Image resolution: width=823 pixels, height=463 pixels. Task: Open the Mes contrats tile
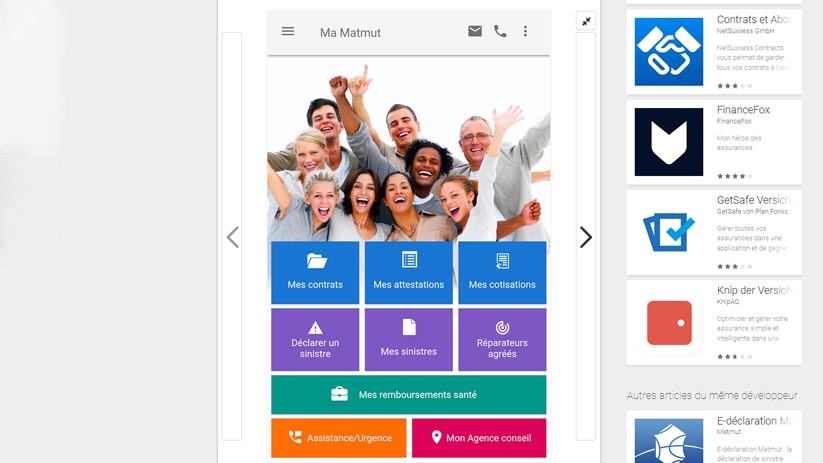tap(315, 272)
